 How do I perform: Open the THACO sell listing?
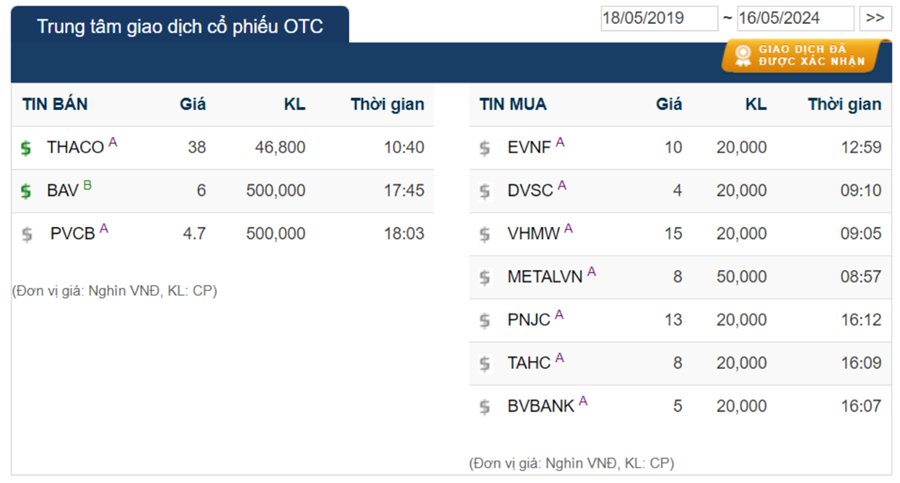coord(75,148)
